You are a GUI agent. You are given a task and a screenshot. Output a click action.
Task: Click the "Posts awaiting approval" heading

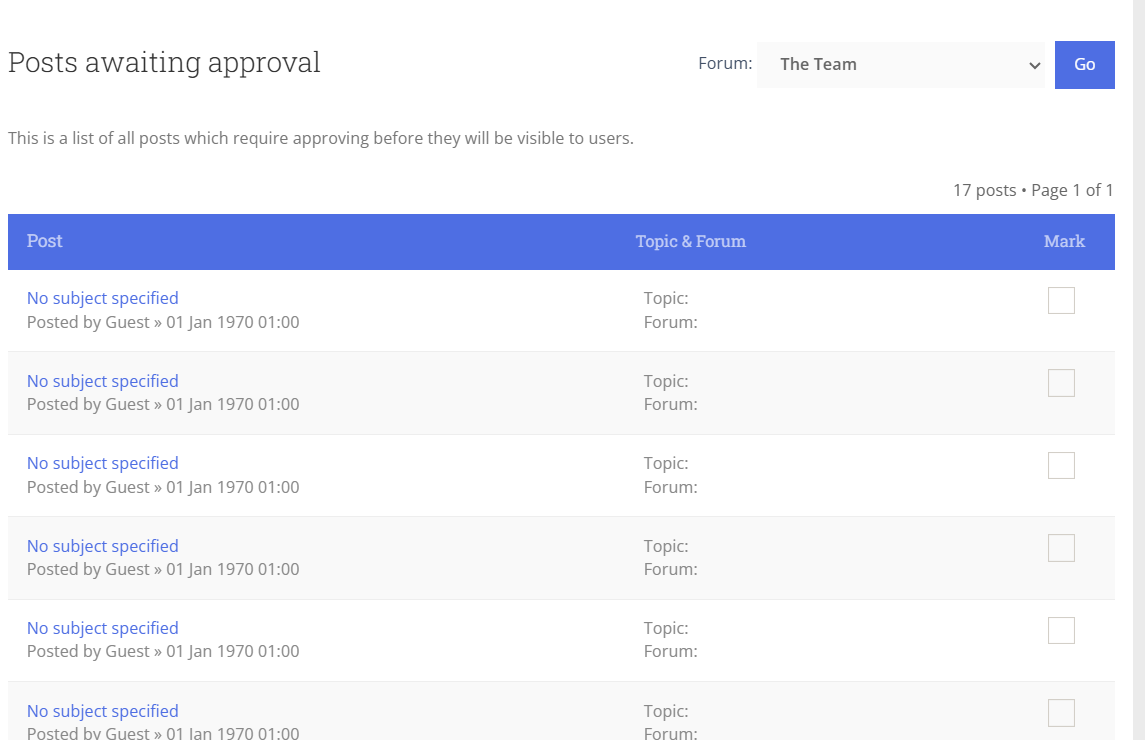pos(164,62)
